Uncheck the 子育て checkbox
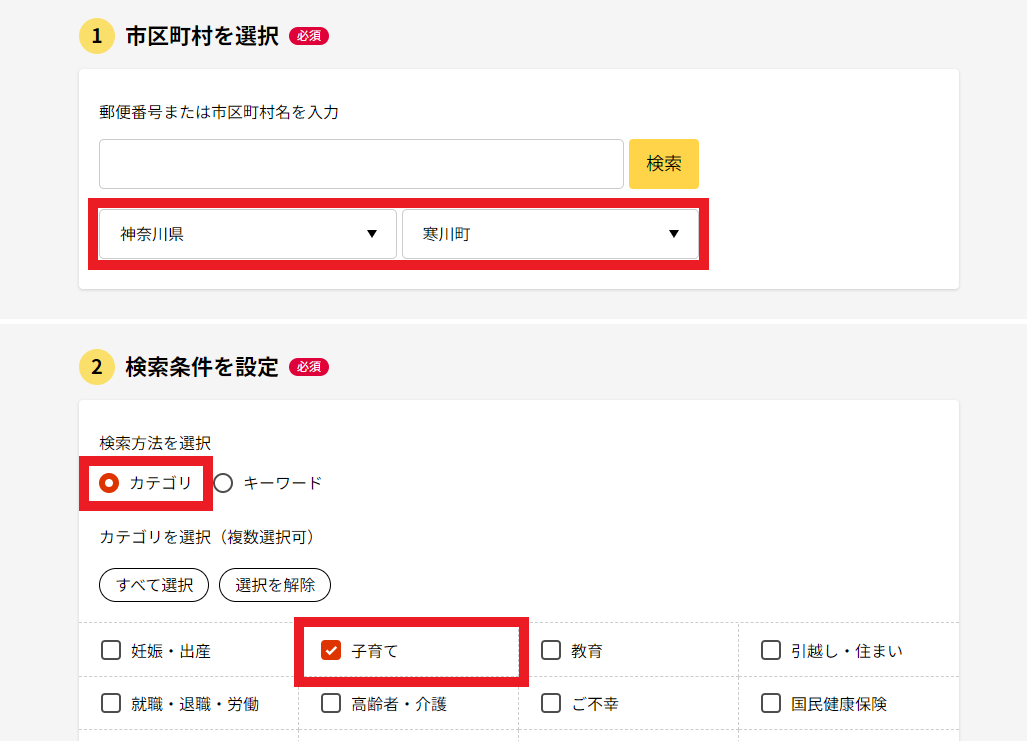Image resolution: width=1027 pixels, height=741 pixels. [331, 651]
